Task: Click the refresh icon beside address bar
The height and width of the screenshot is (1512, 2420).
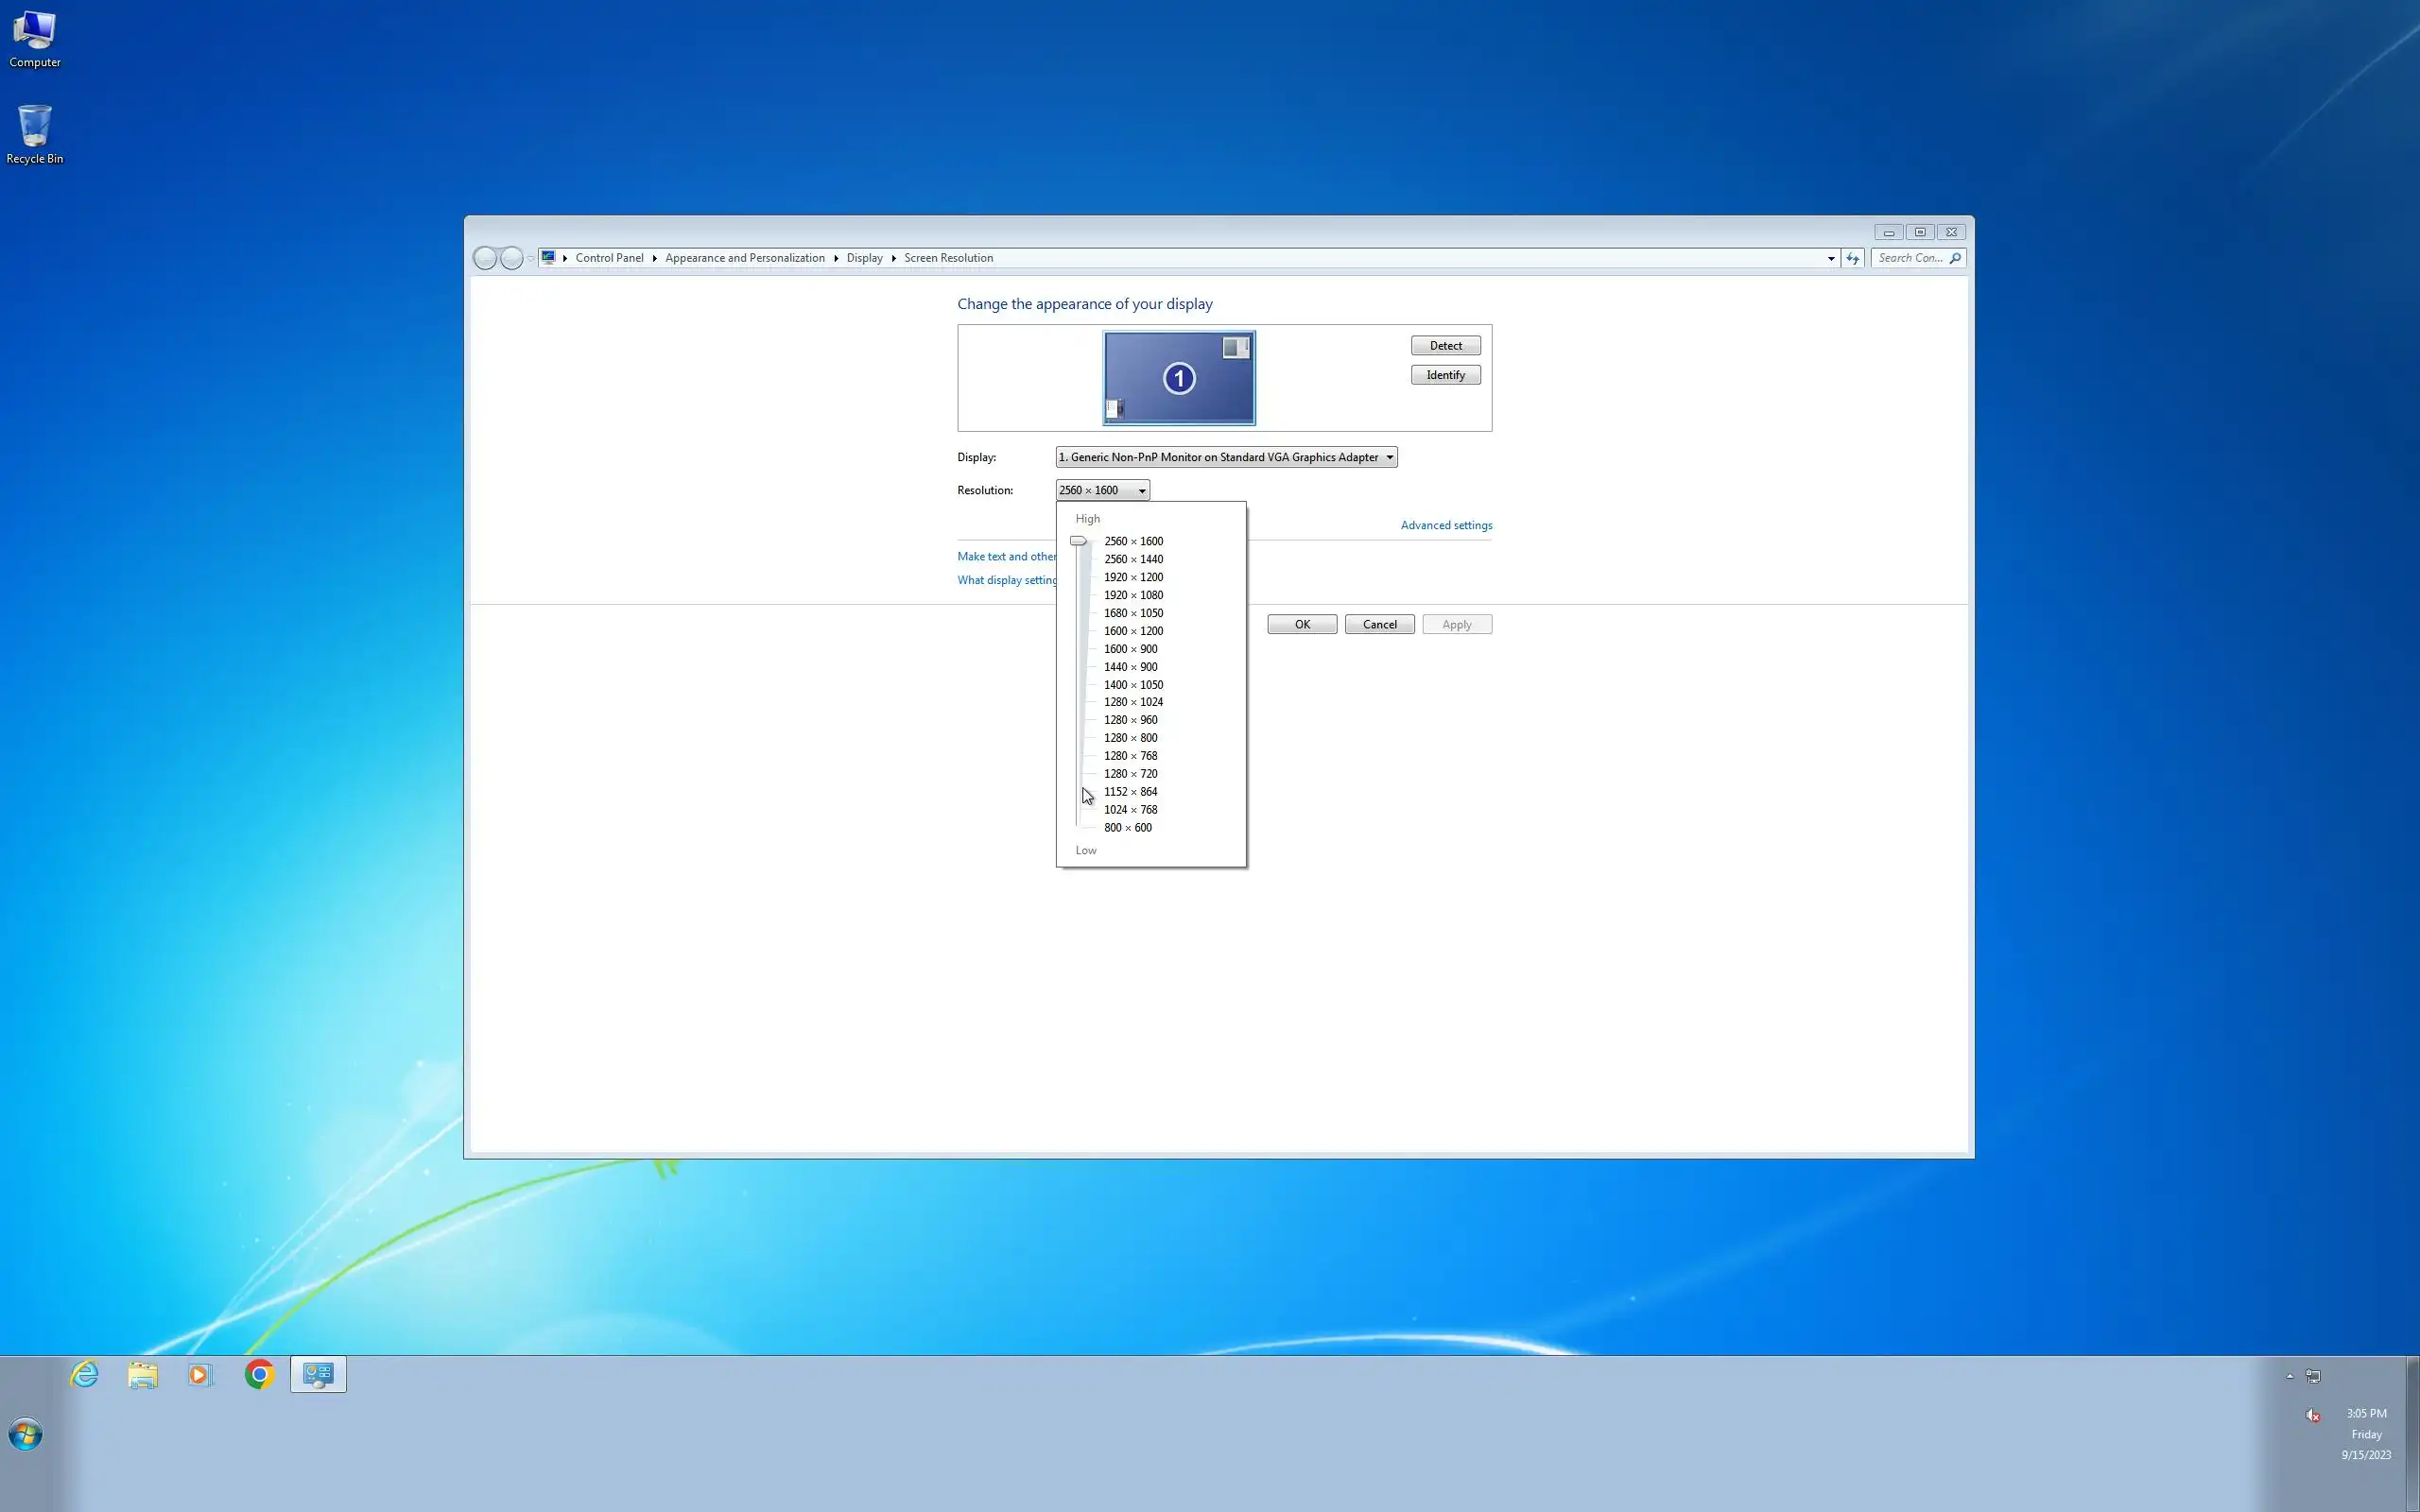Action: coord(1852,258)
